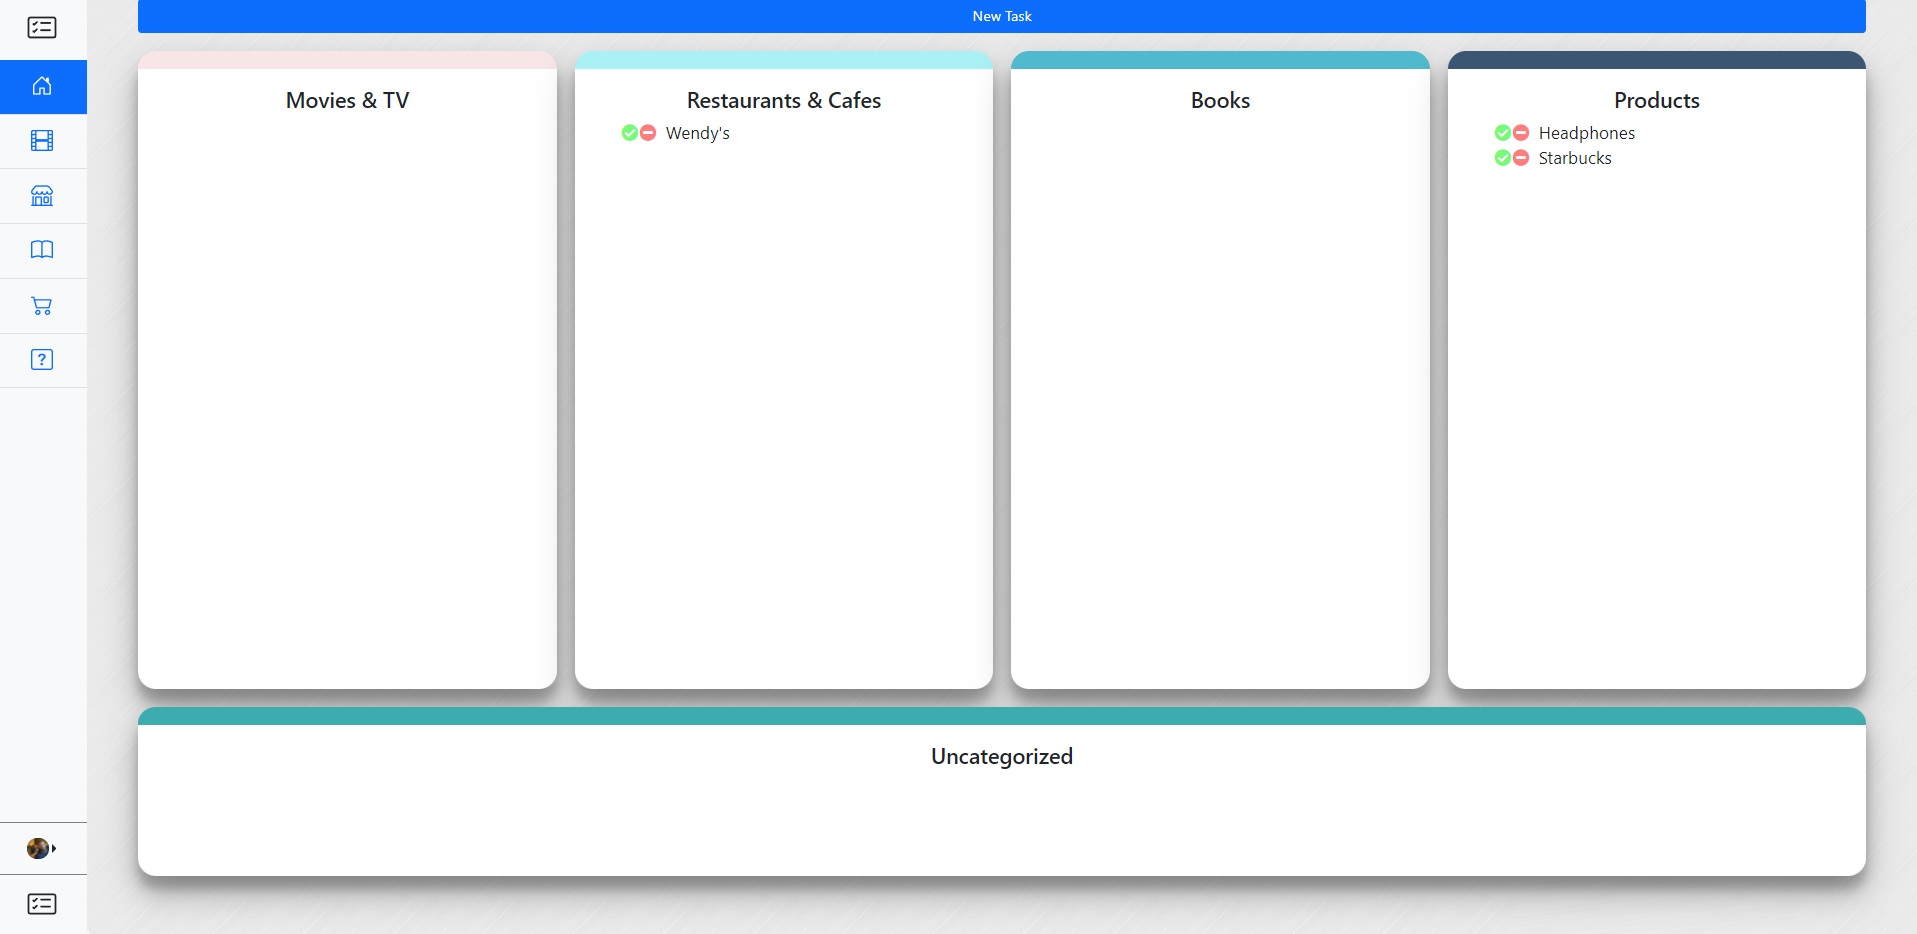The height and width of the screenshot is (934, 1917).
Task: Toggle the Starbucks completion checkmark
Action: 1503,157
